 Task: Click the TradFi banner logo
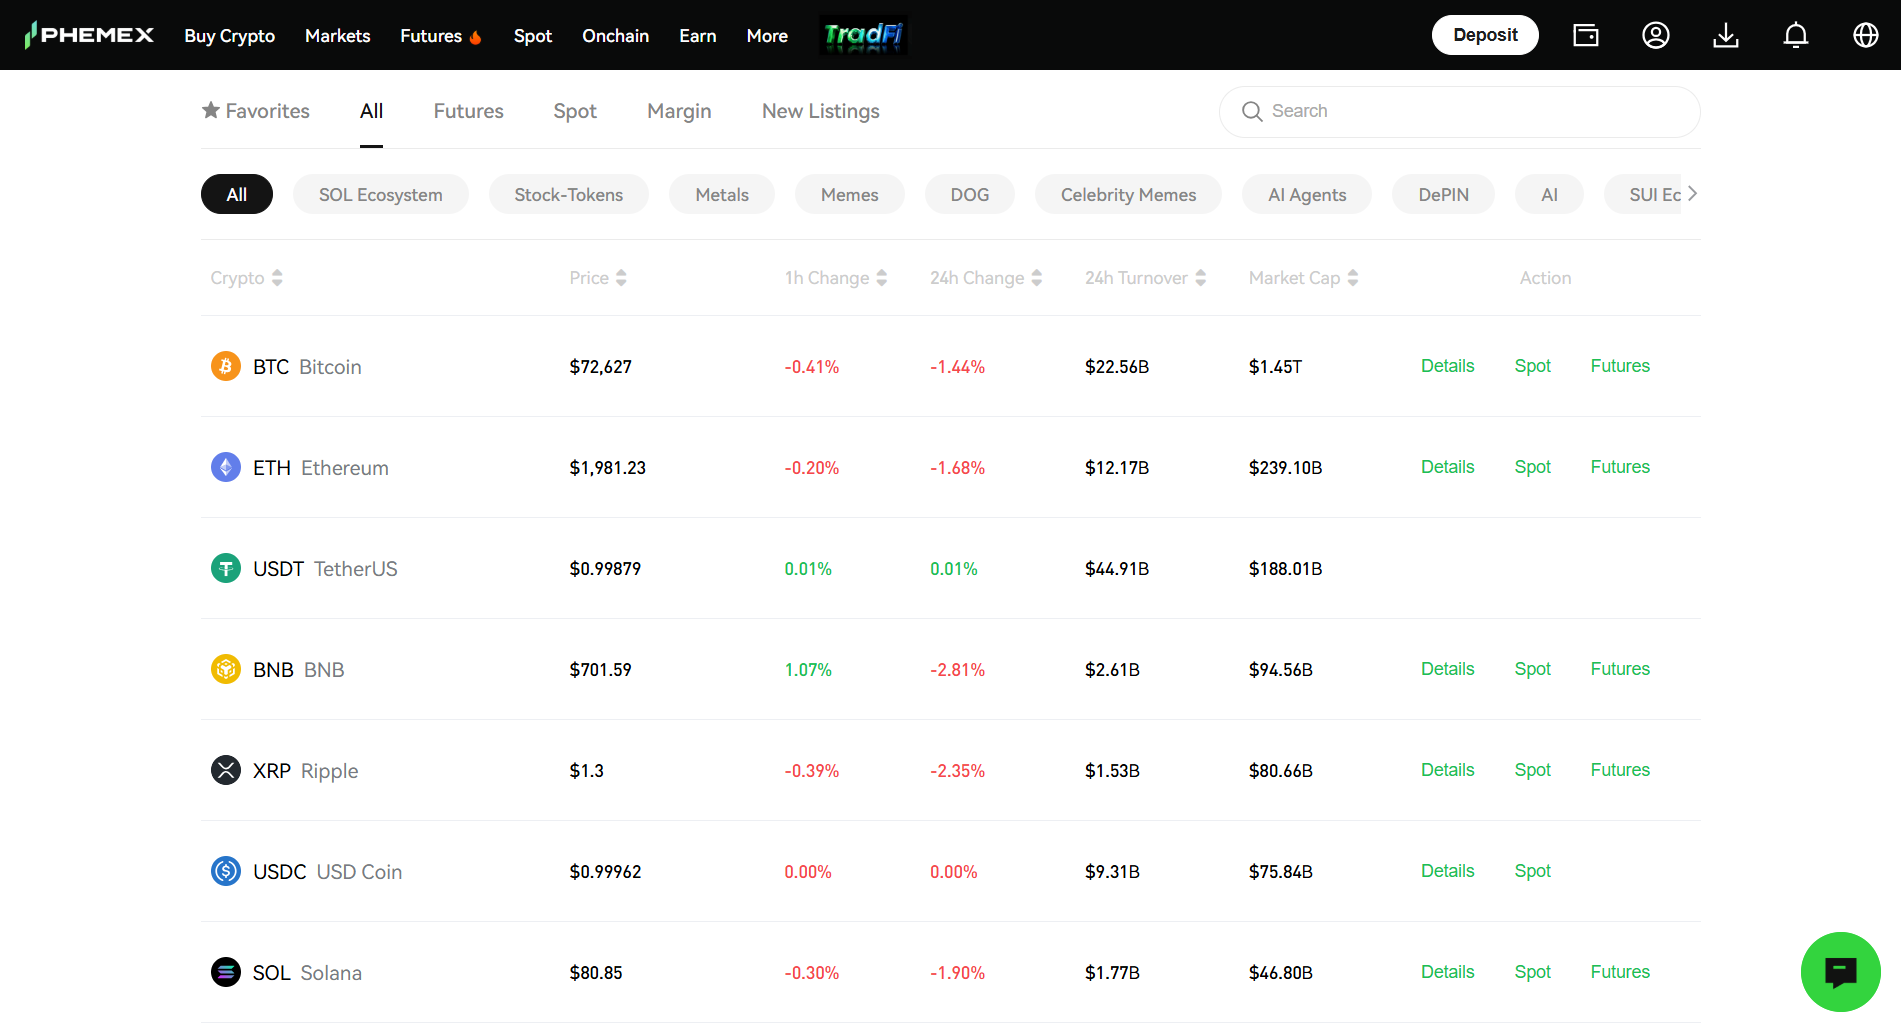[x=864, y=35]
